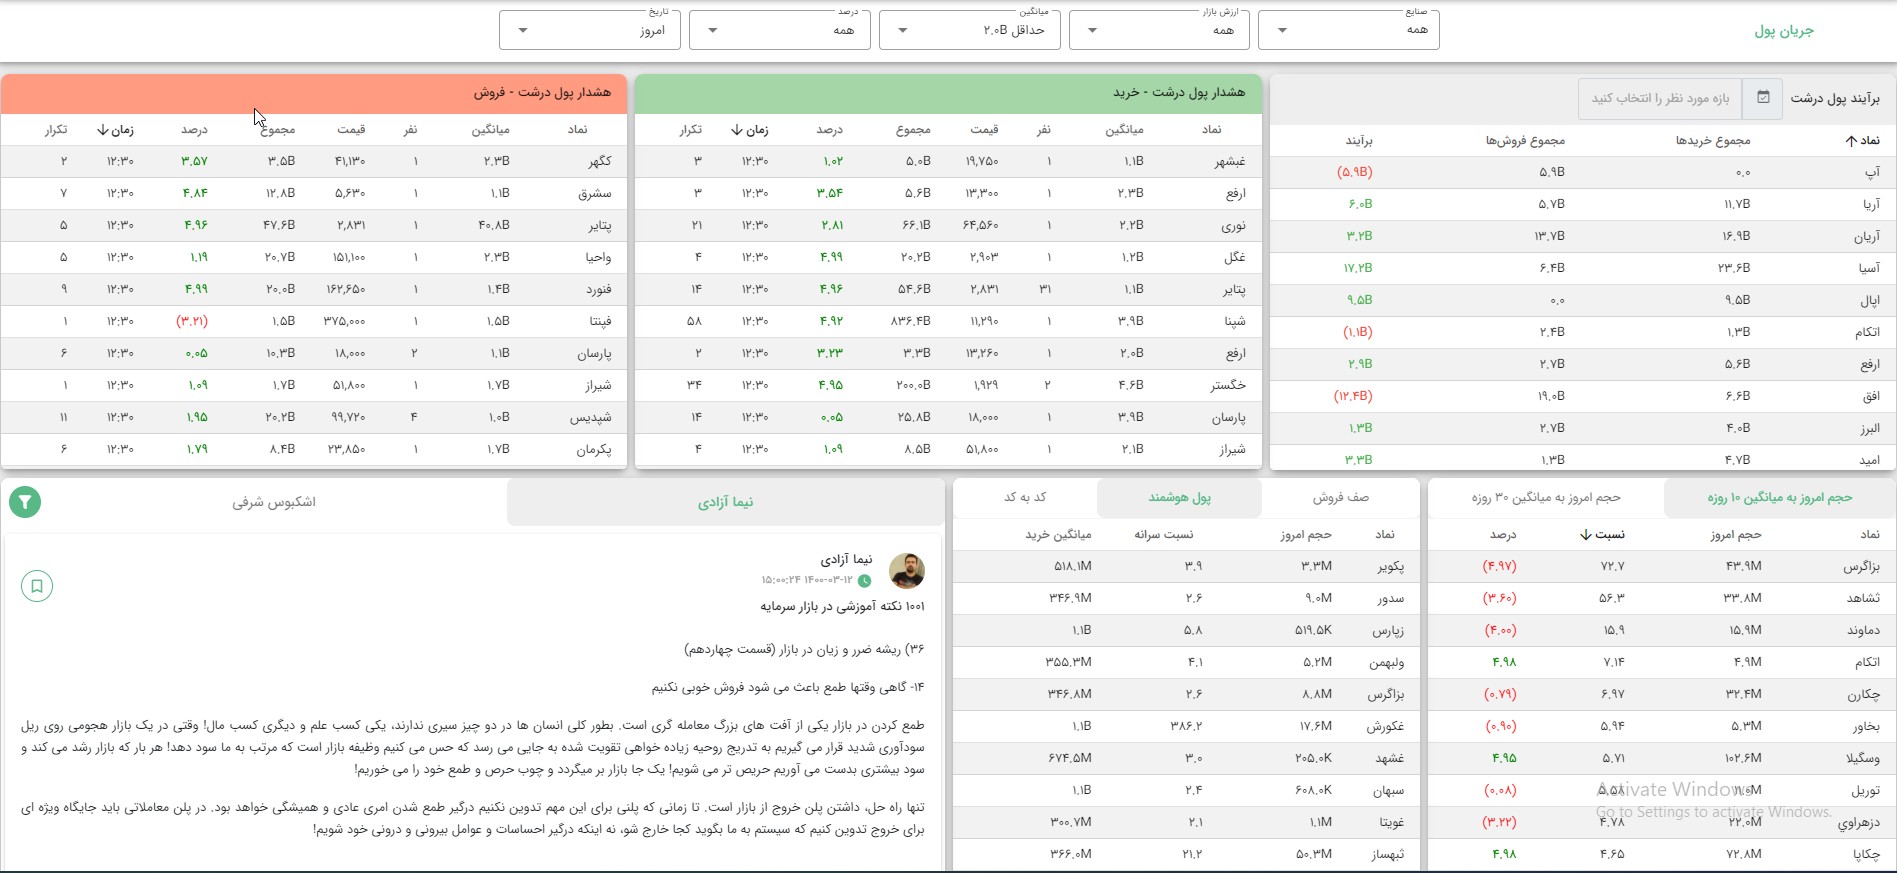
Task: Open the میانگین dropdown set to حداقل
Action: click(x=970, y=30)
